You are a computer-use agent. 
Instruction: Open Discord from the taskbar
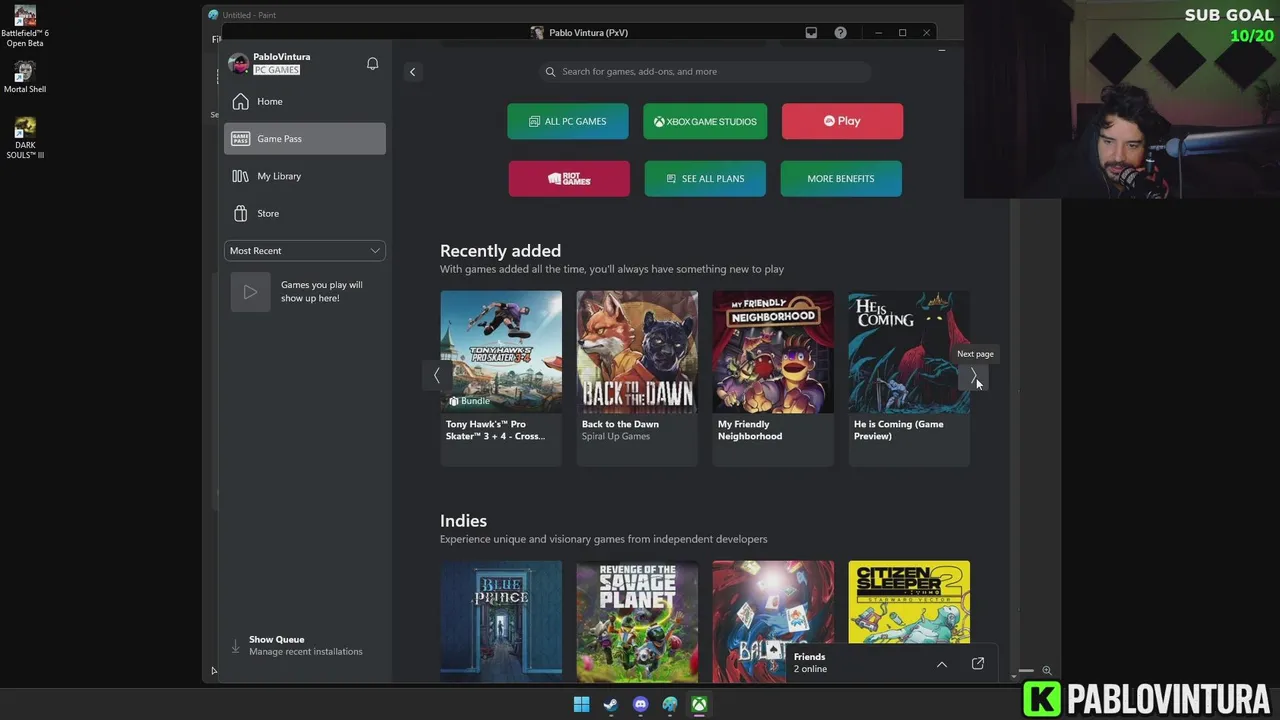click(x=640, y=705)
